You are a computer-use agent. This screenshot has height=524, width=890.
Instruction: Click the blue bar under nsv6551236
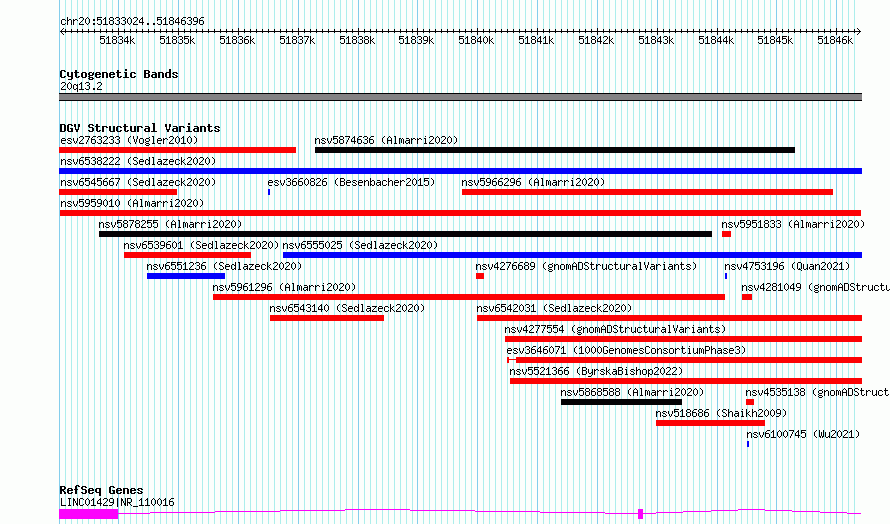(x=186, y=276)
